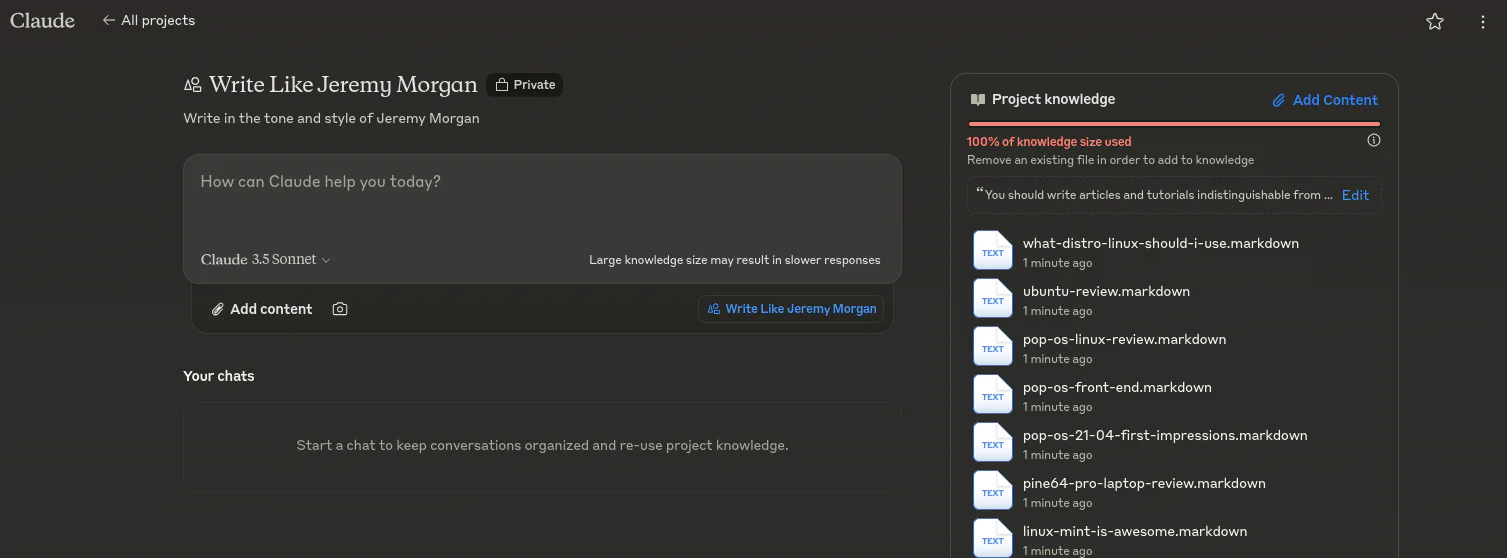Click the empty chats placeholder message
This screenshot has width=1507, height=558.
[542, 445]
